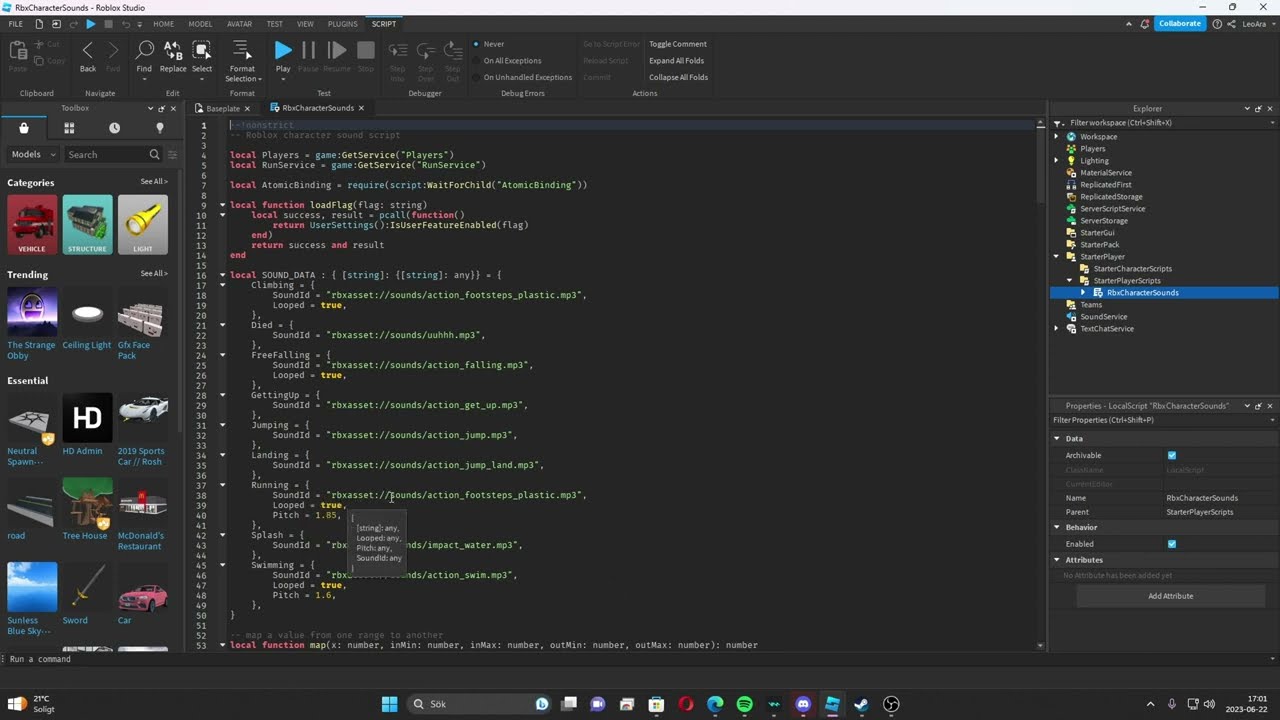Select the Never debug errors option
1280x720 pixels.
pyautogui.click(x=489, y=44)
